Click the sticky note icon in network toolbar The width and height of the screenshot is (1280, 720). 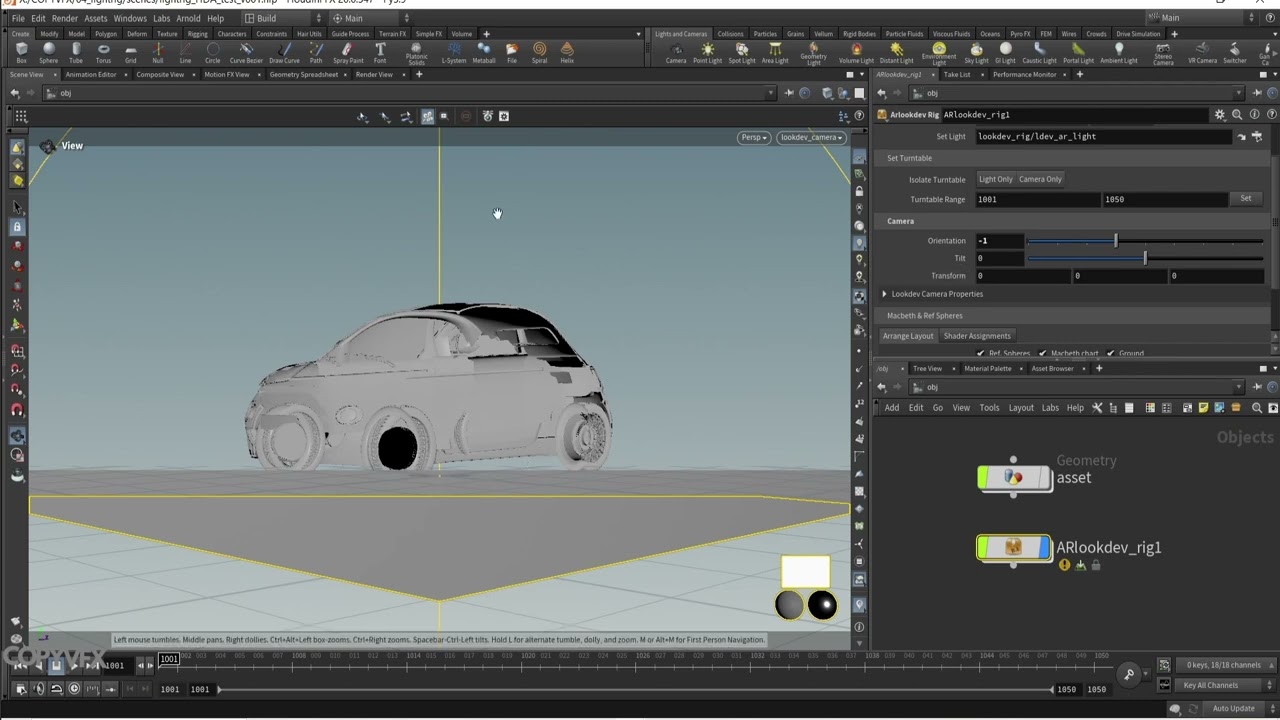click(1203, 408)
